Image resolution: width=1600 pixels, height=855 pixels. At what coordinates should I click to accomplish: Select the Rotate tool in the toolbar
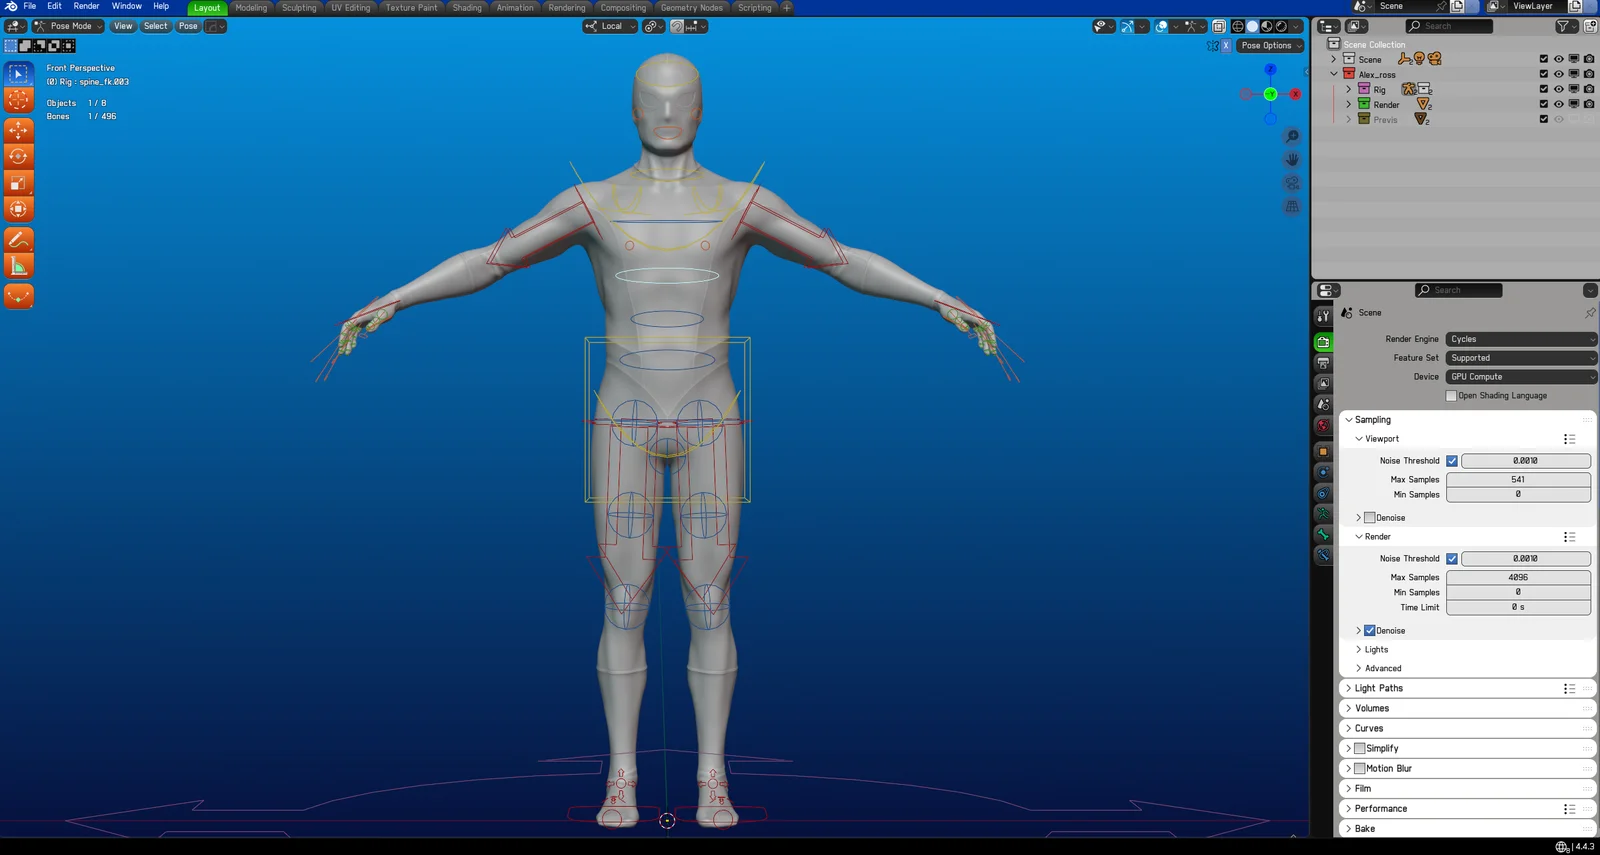[18, 156]
